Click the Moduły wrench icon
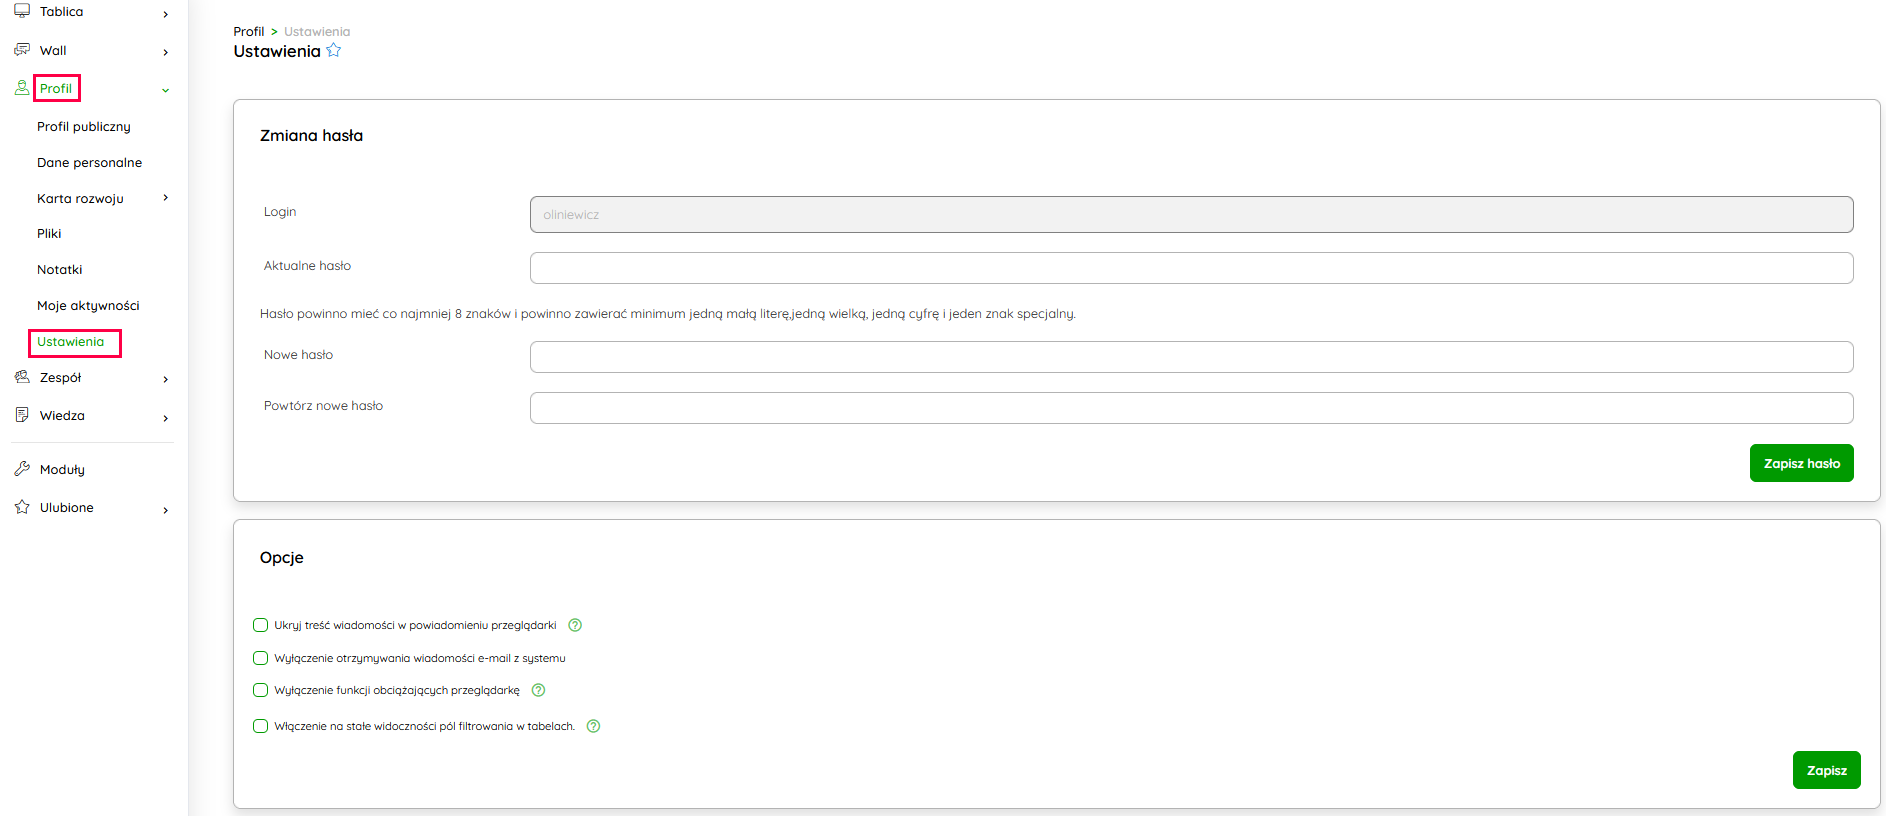The image size is (1886, 816). pyautogui.click(x=22, y=469)
